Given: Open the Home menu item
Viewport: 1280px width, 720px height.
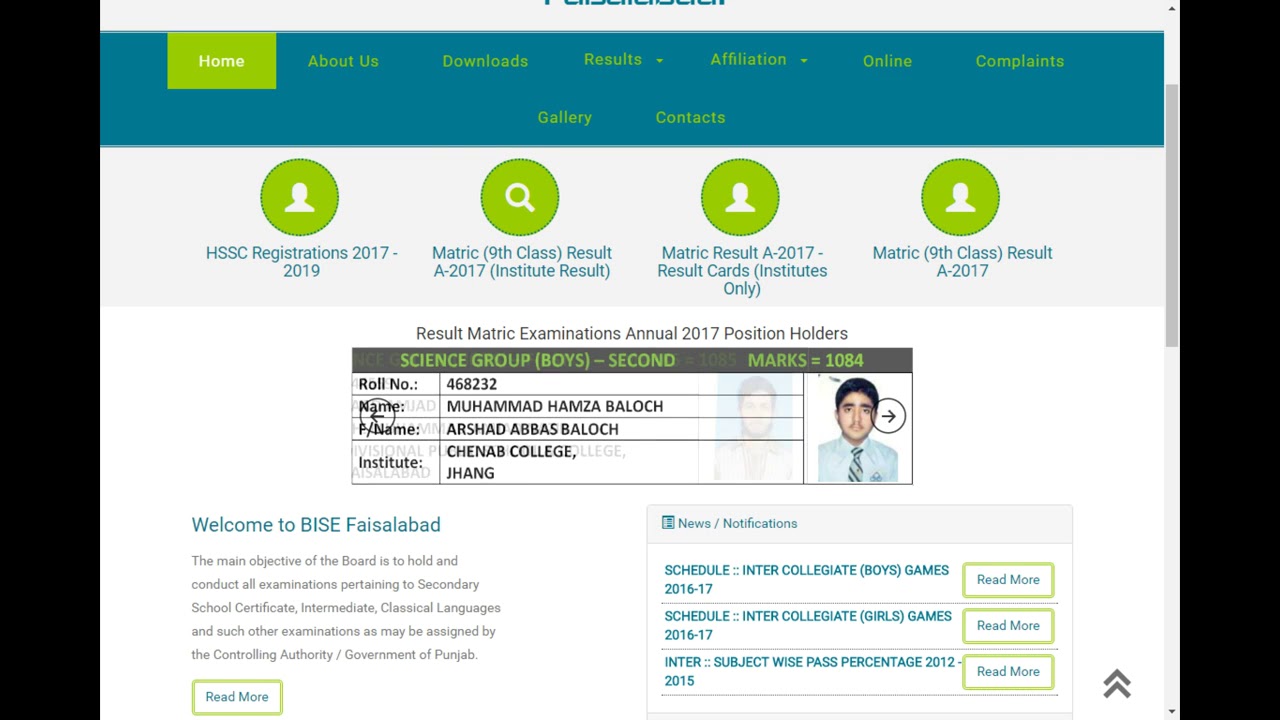Looking at the screenshot, I should (x=221, y=61).
